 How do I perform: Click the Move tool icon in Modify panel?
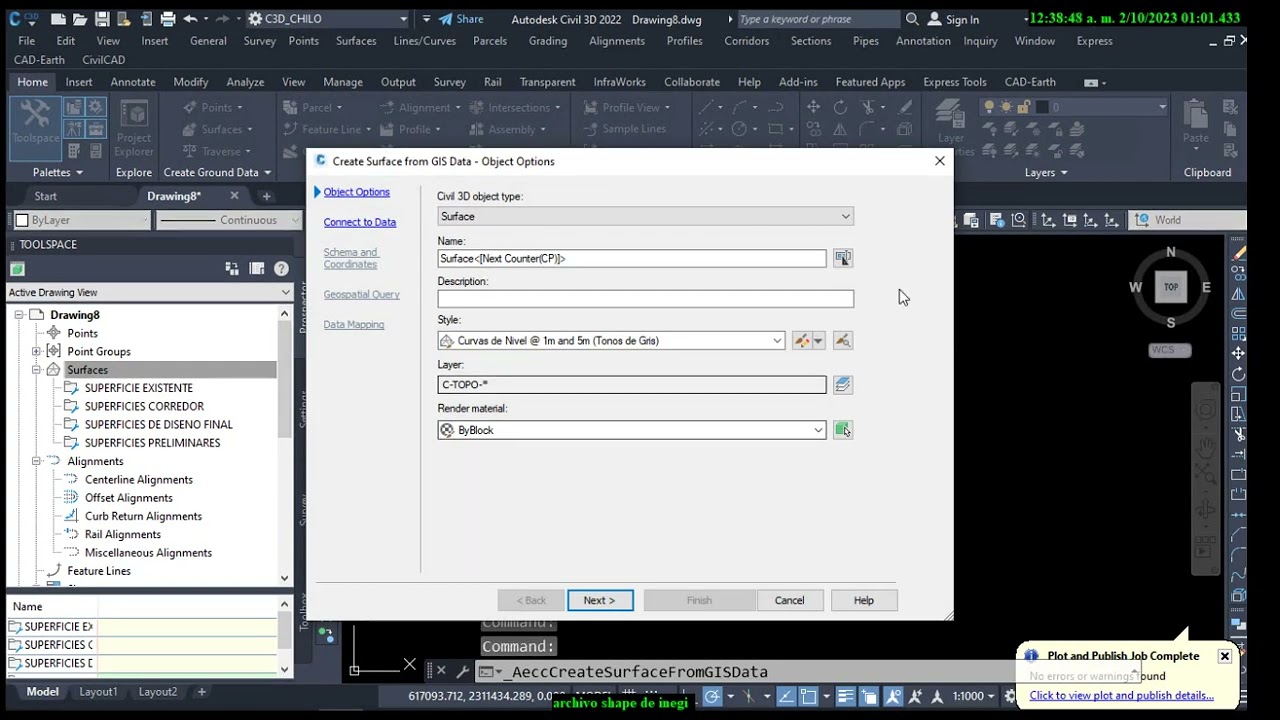click(x=813, y=107)
